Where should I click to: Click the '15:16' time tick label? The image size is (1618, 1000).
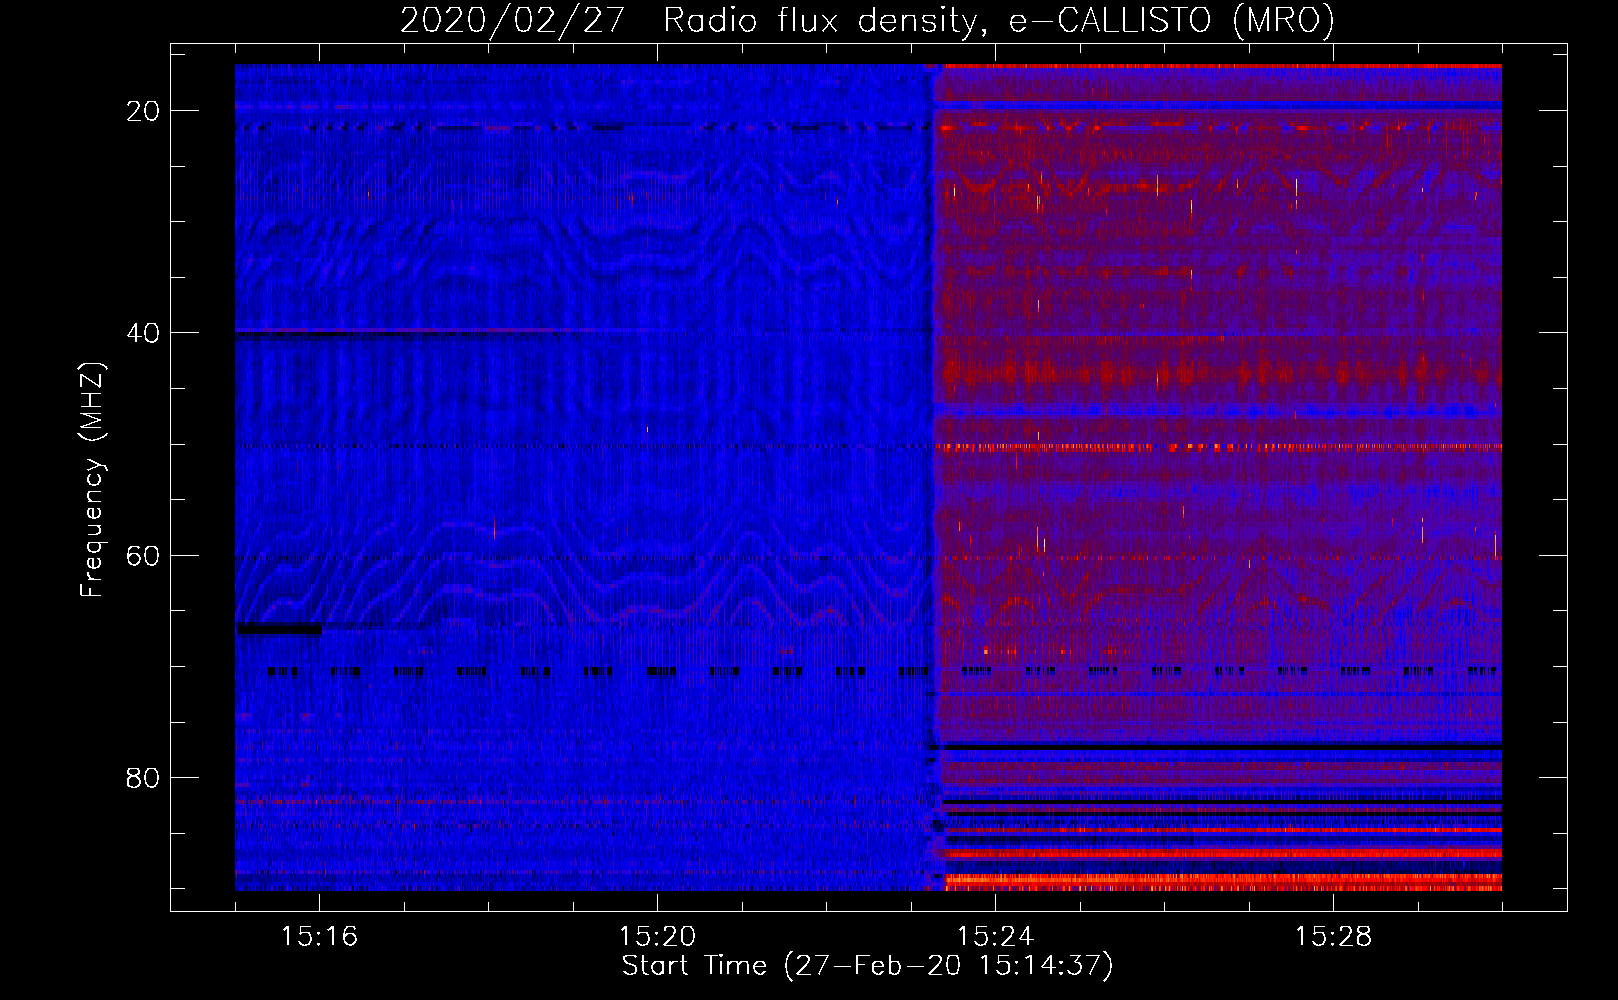point(319,936)
